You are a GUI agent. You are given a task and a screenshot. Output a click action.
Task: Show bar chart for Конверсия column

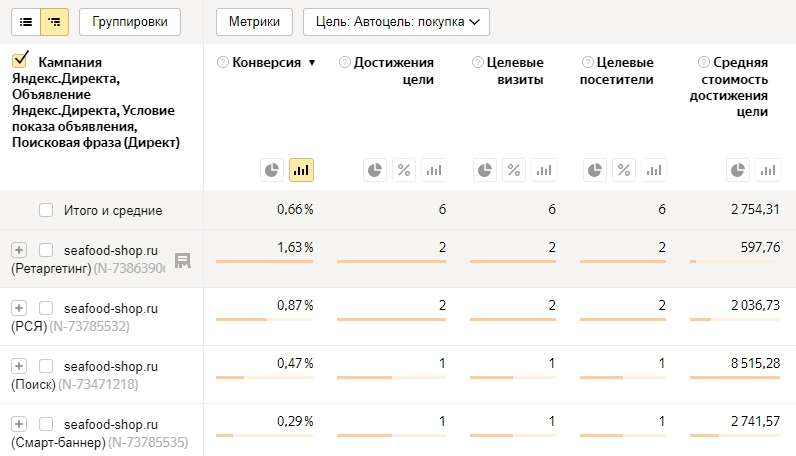[x=301, y=170]
